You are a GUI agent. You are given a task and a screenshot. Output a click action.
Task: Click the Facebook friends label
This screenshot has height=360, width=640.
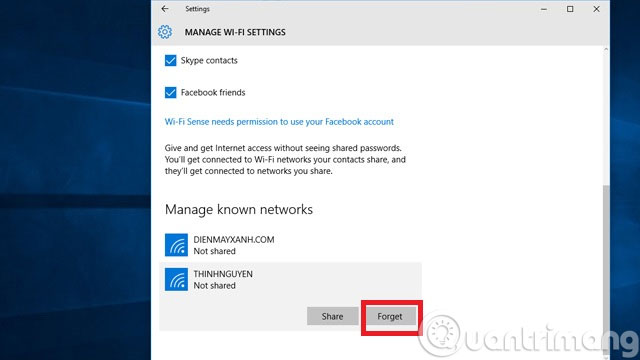(213, 93)
